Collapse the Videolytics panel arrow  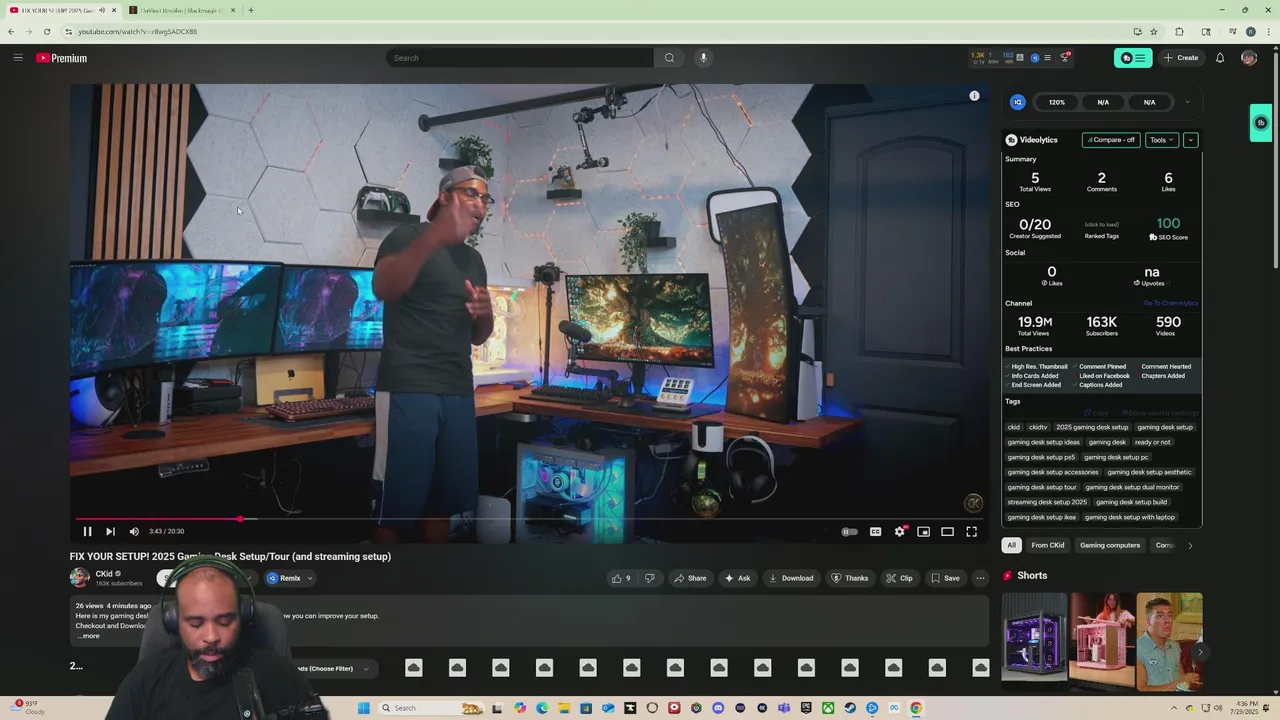tap(1190, 140)
